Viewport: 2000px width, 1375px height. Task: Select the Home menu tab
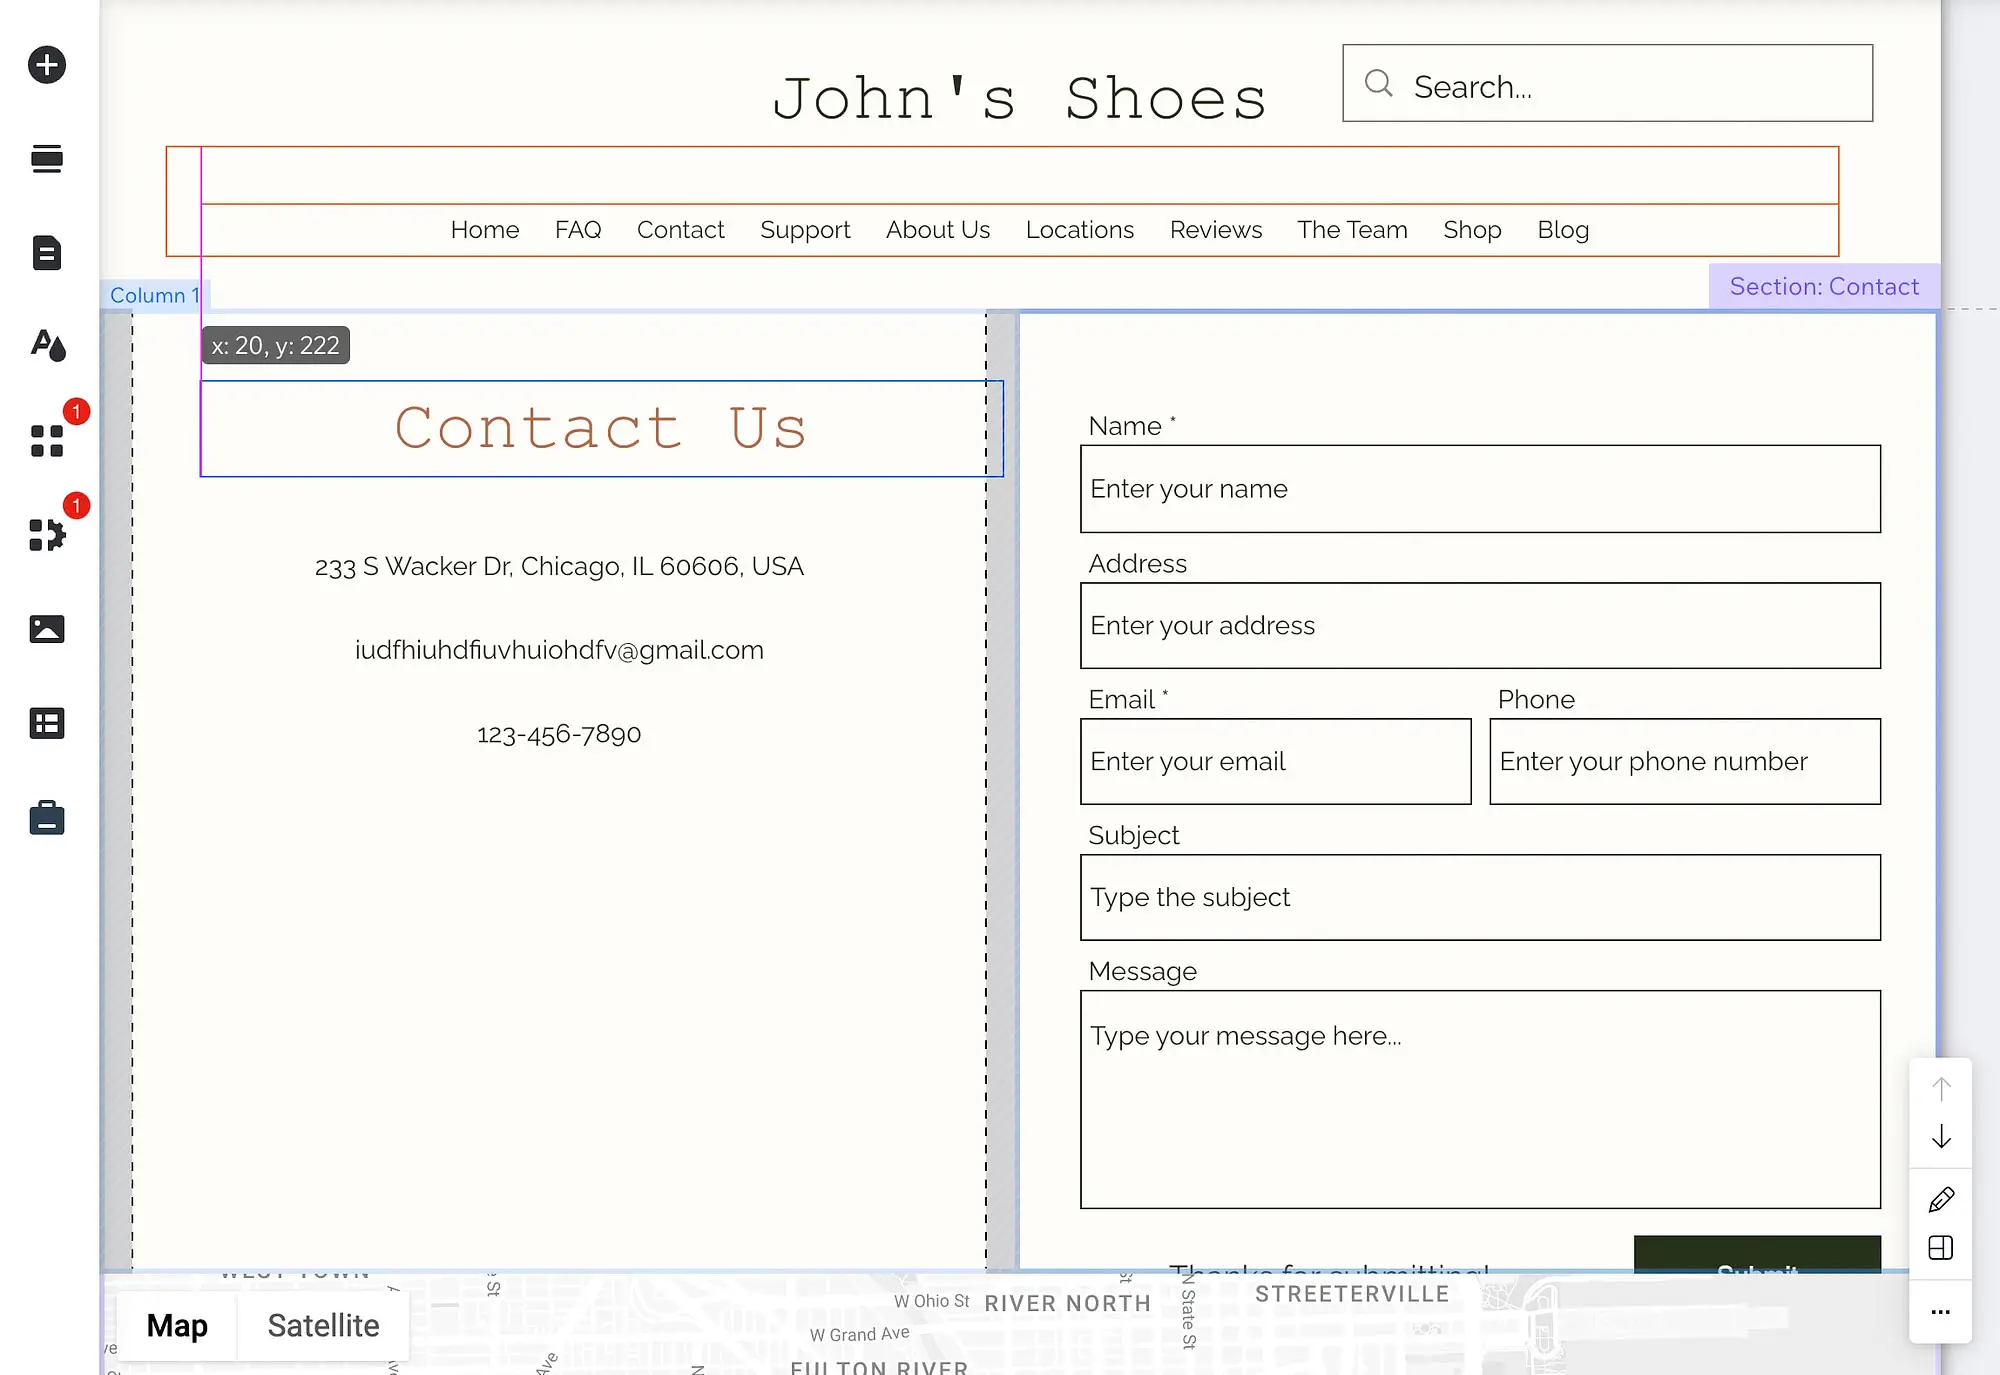(x=485, y=229)
